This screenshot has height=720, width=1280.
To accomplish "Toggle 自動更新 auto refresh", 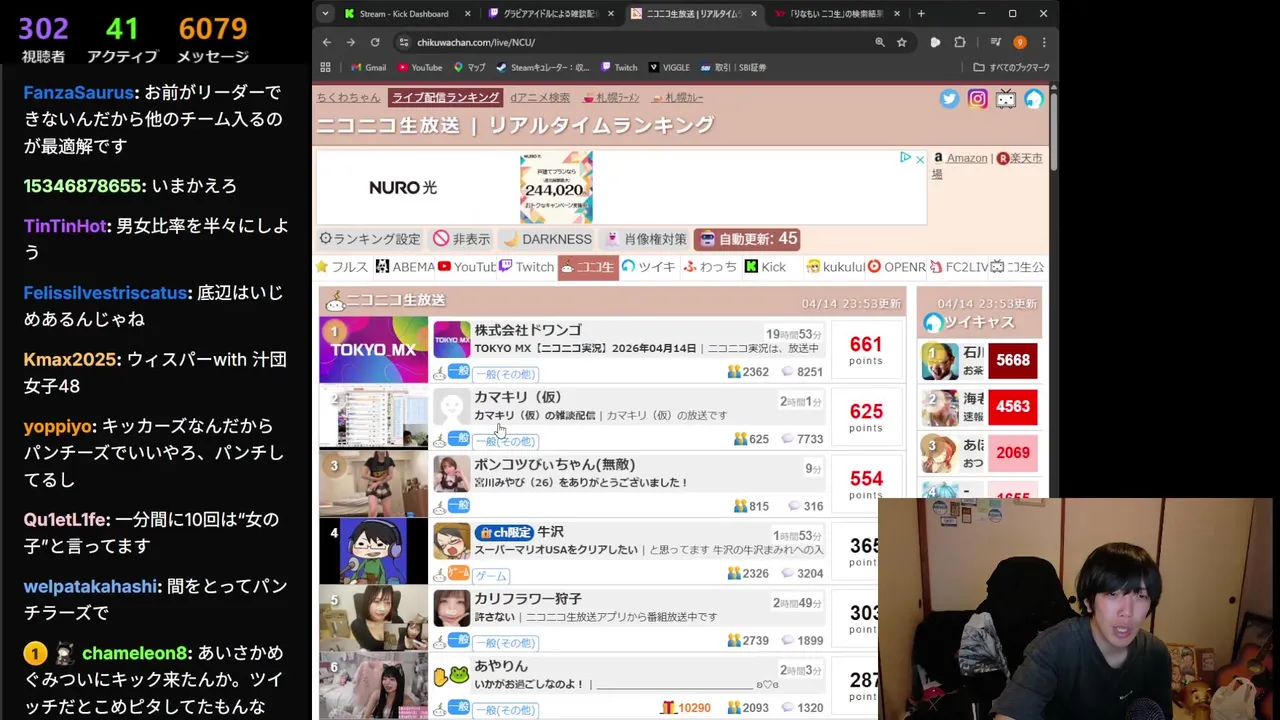I will [749, 239].
